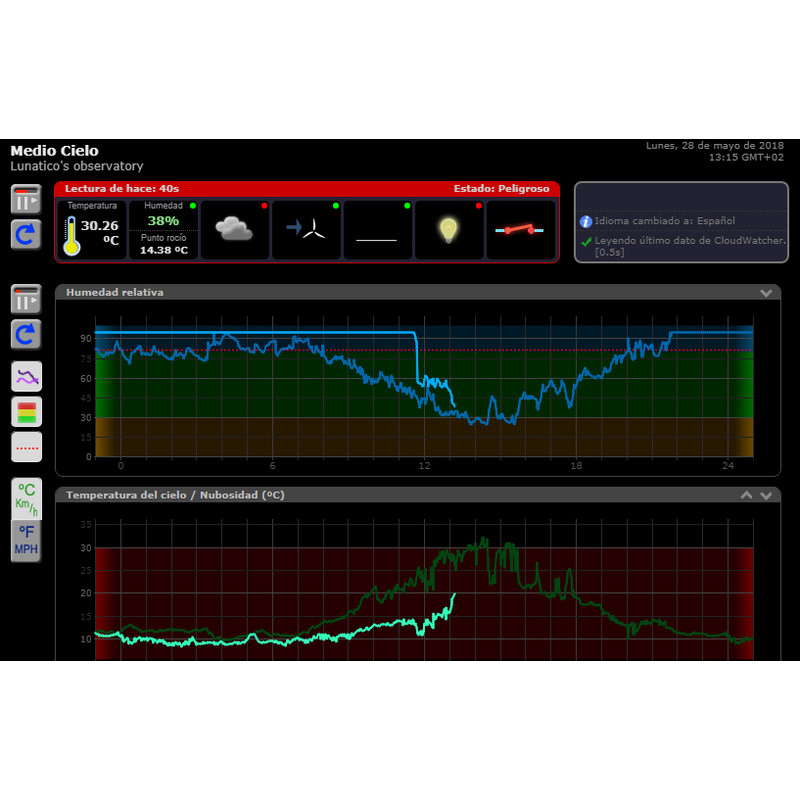Viewport: 800px width, 800px height.
Task: Click up chevron on Temperatura del cielo panel
Action: [746, 495]
